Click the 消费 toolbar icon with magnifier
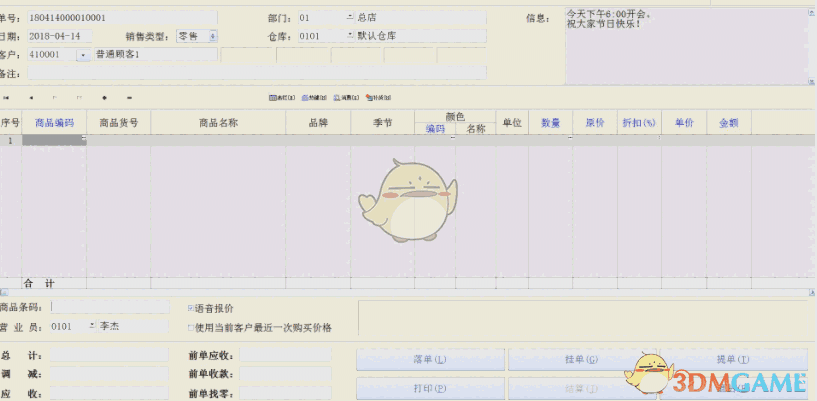 coord(346,97)
